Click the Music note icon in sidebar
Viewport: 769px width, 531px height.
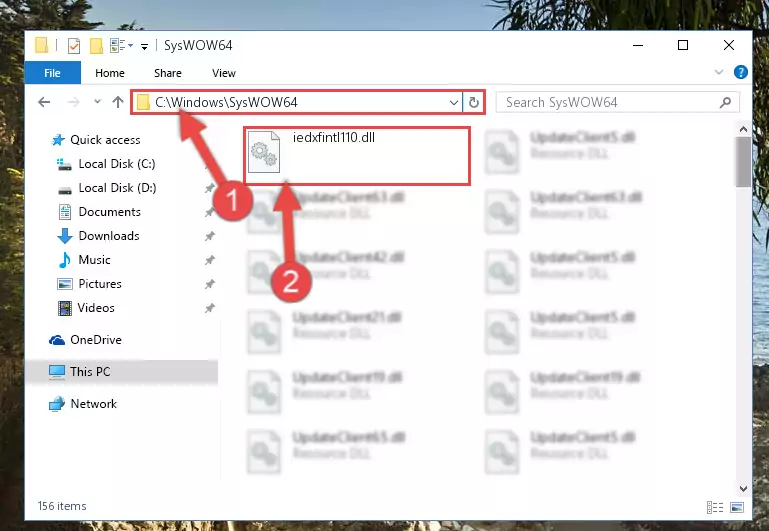pos(65,260)
